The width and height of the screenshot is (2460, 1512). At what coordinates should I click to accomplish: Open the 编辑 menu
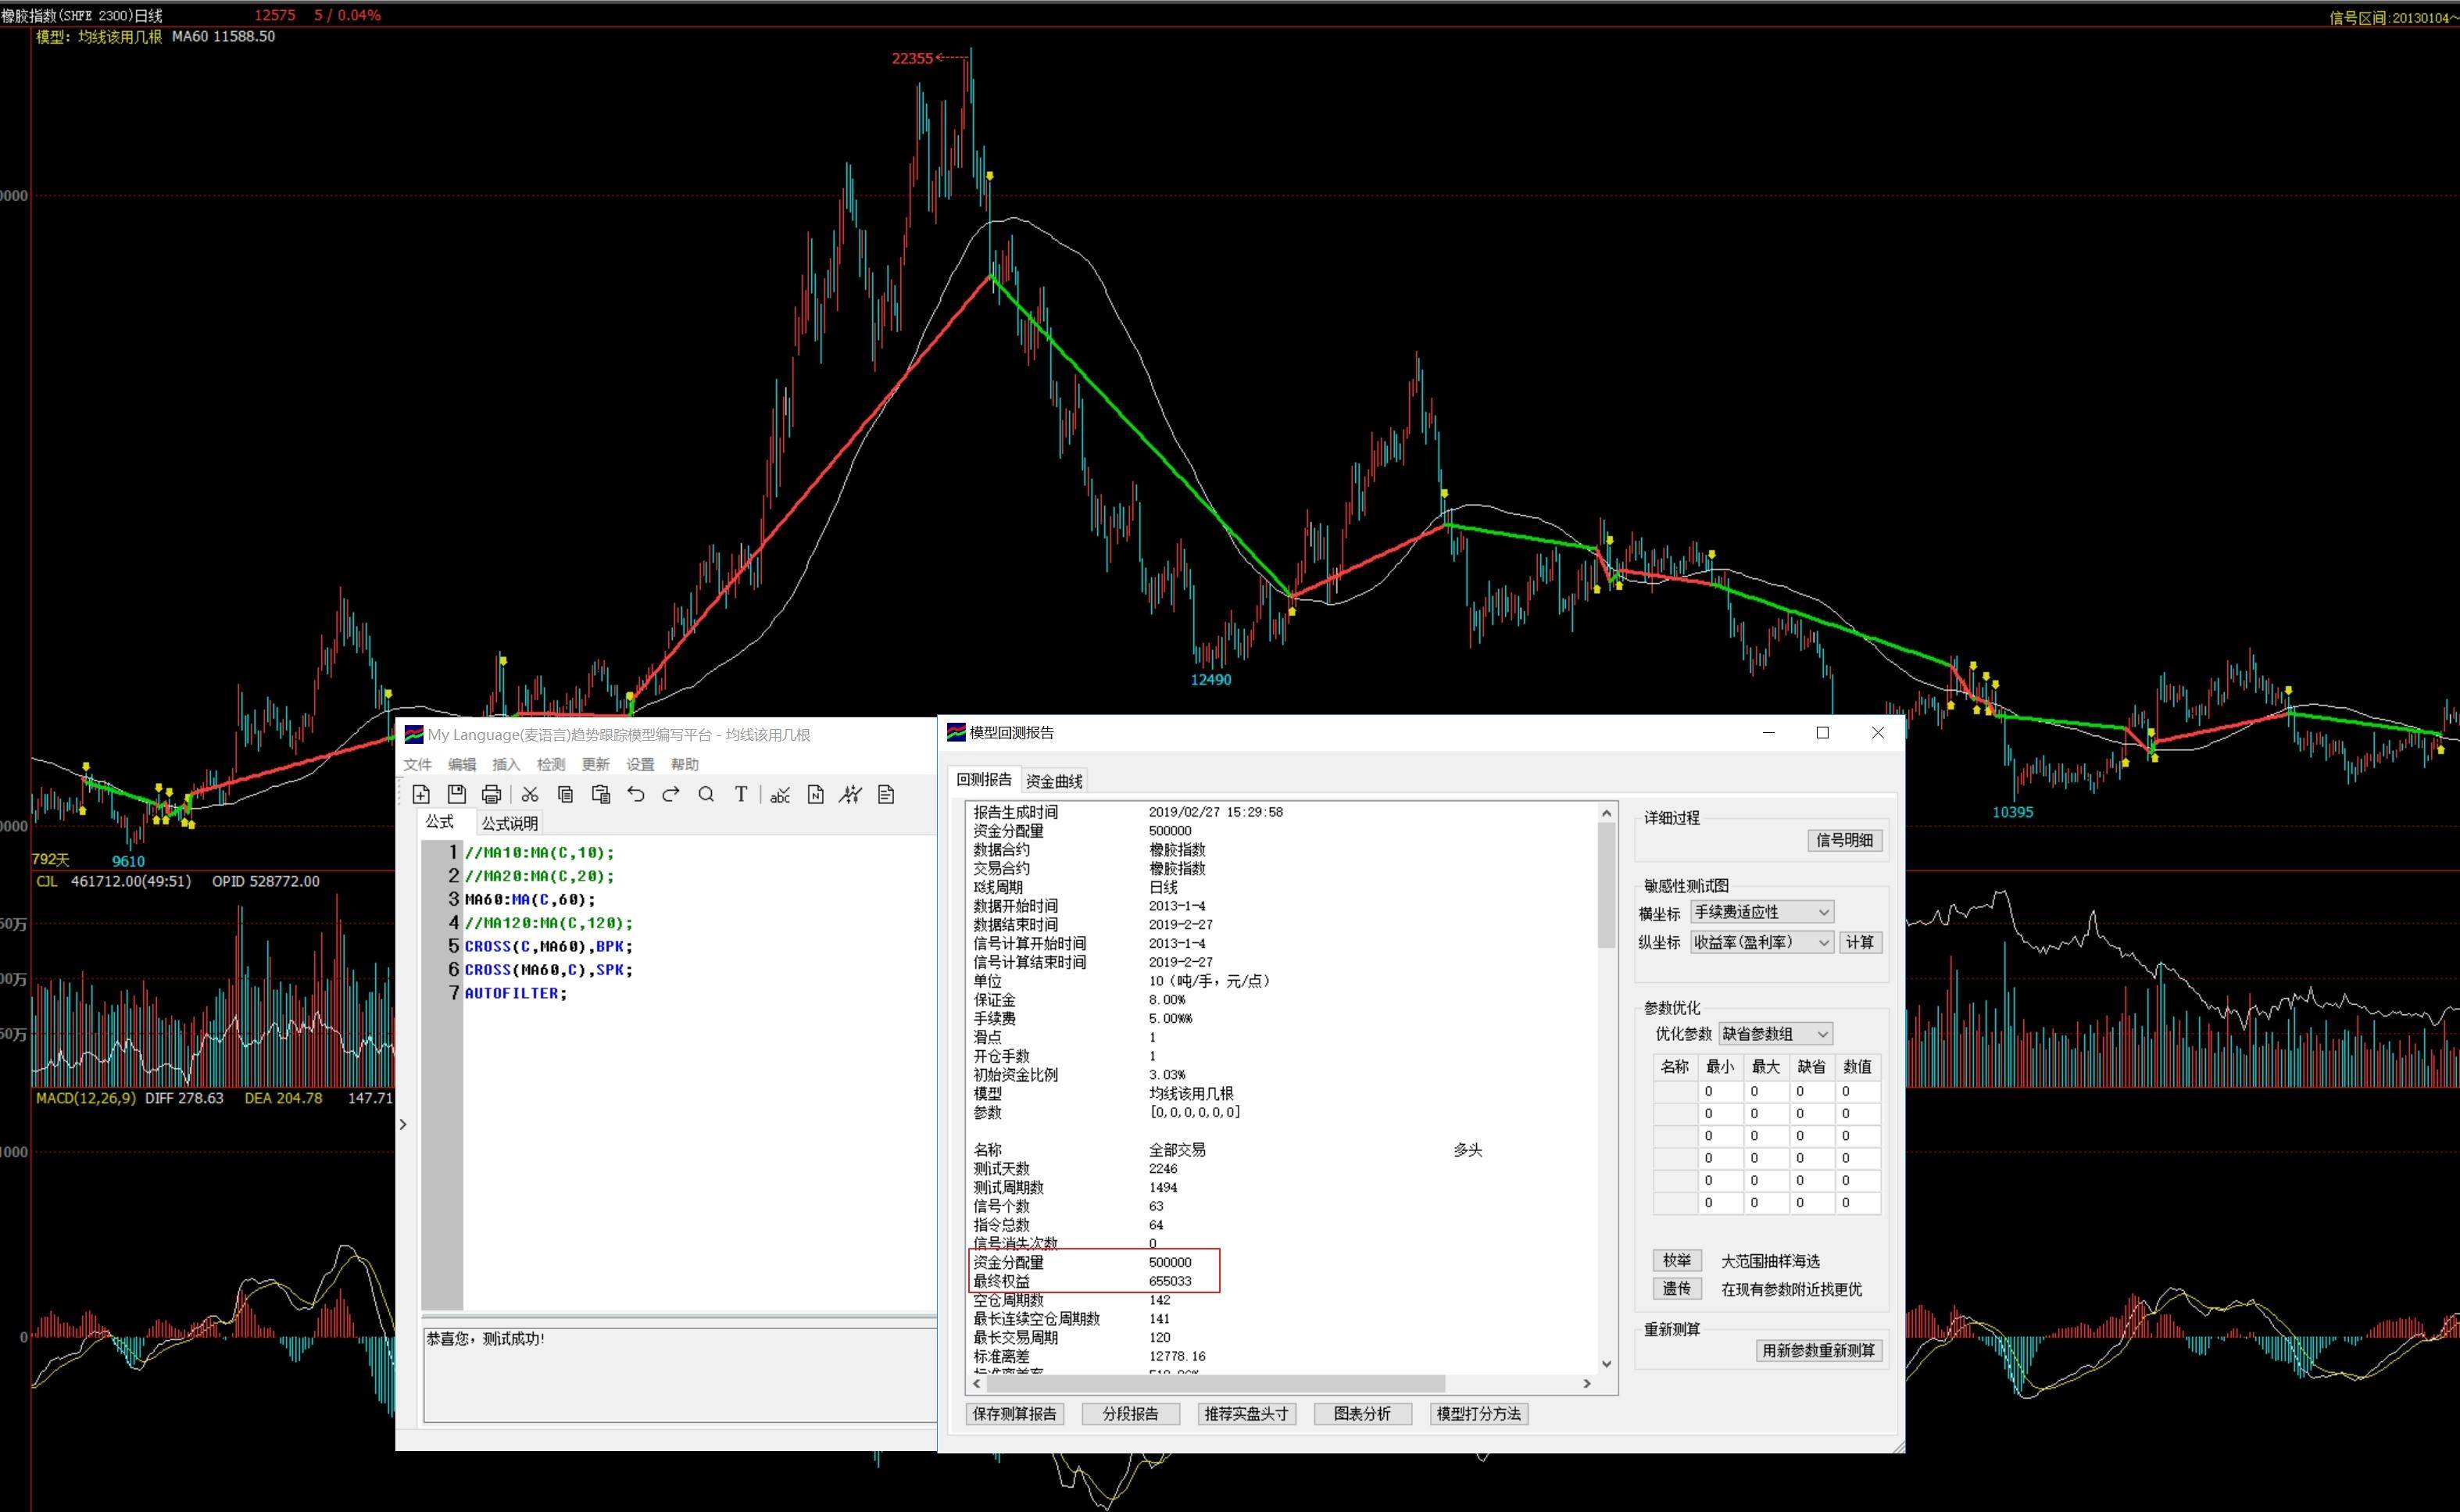tap(462, 764)
